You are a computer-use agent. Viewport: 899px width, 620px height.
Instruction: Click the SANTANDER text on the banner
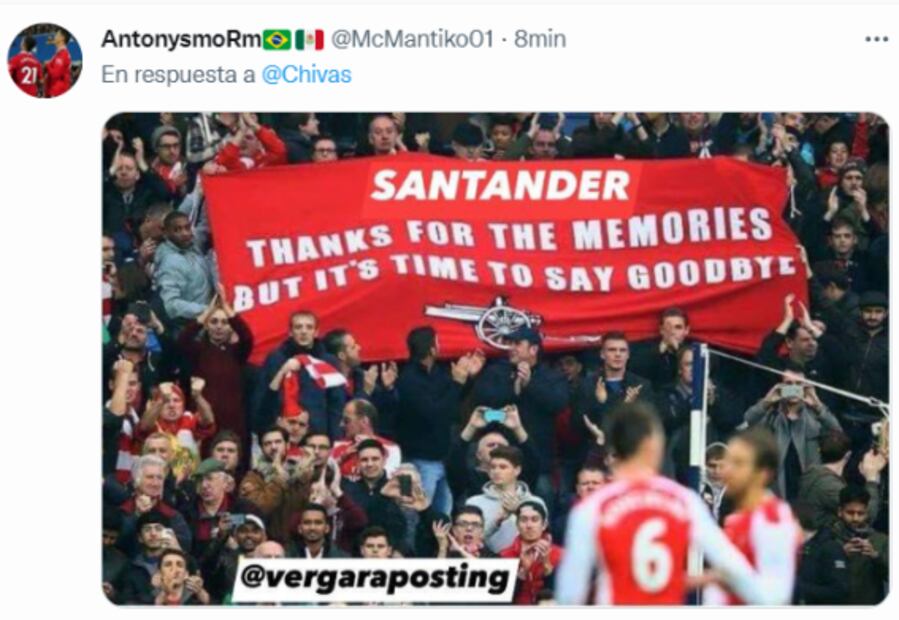[x=501, y=185]
